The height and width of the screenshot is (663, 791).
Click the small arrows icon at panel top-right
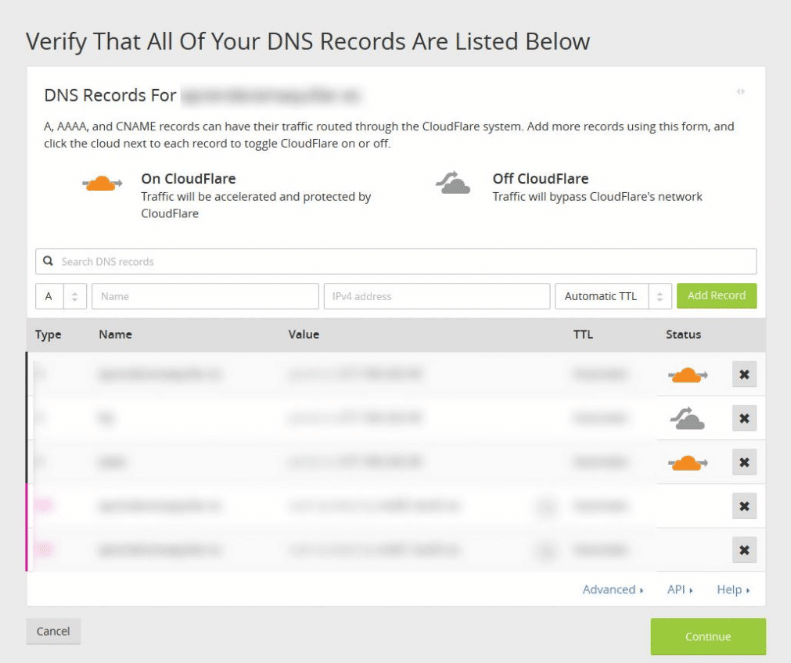point(740,92)
